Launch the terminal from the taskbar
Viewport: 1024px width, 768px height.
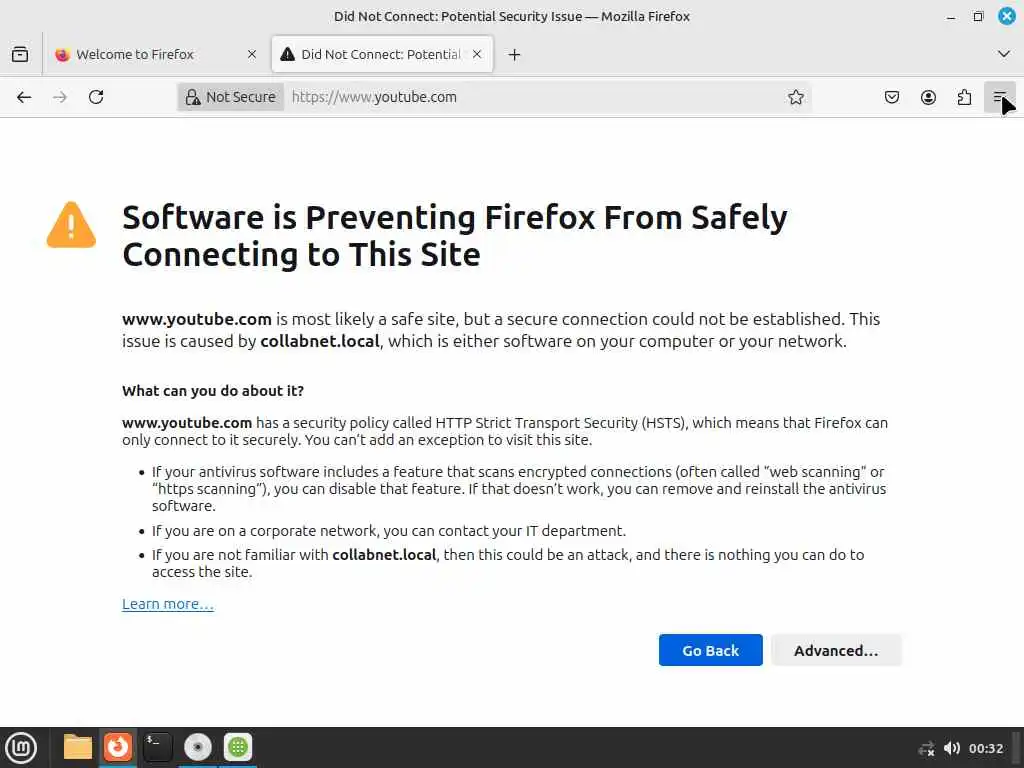tap(157, 747)
